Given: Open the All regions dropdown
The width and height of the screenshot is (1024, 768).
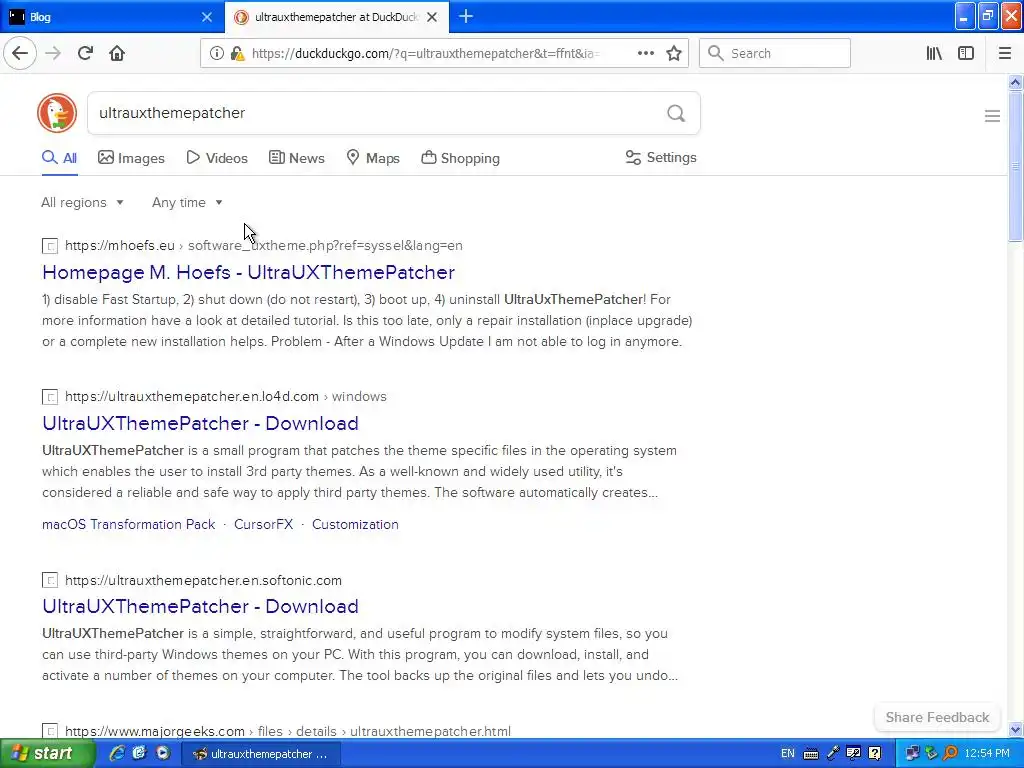Looking at the screenshot, I should click(82, 202).
